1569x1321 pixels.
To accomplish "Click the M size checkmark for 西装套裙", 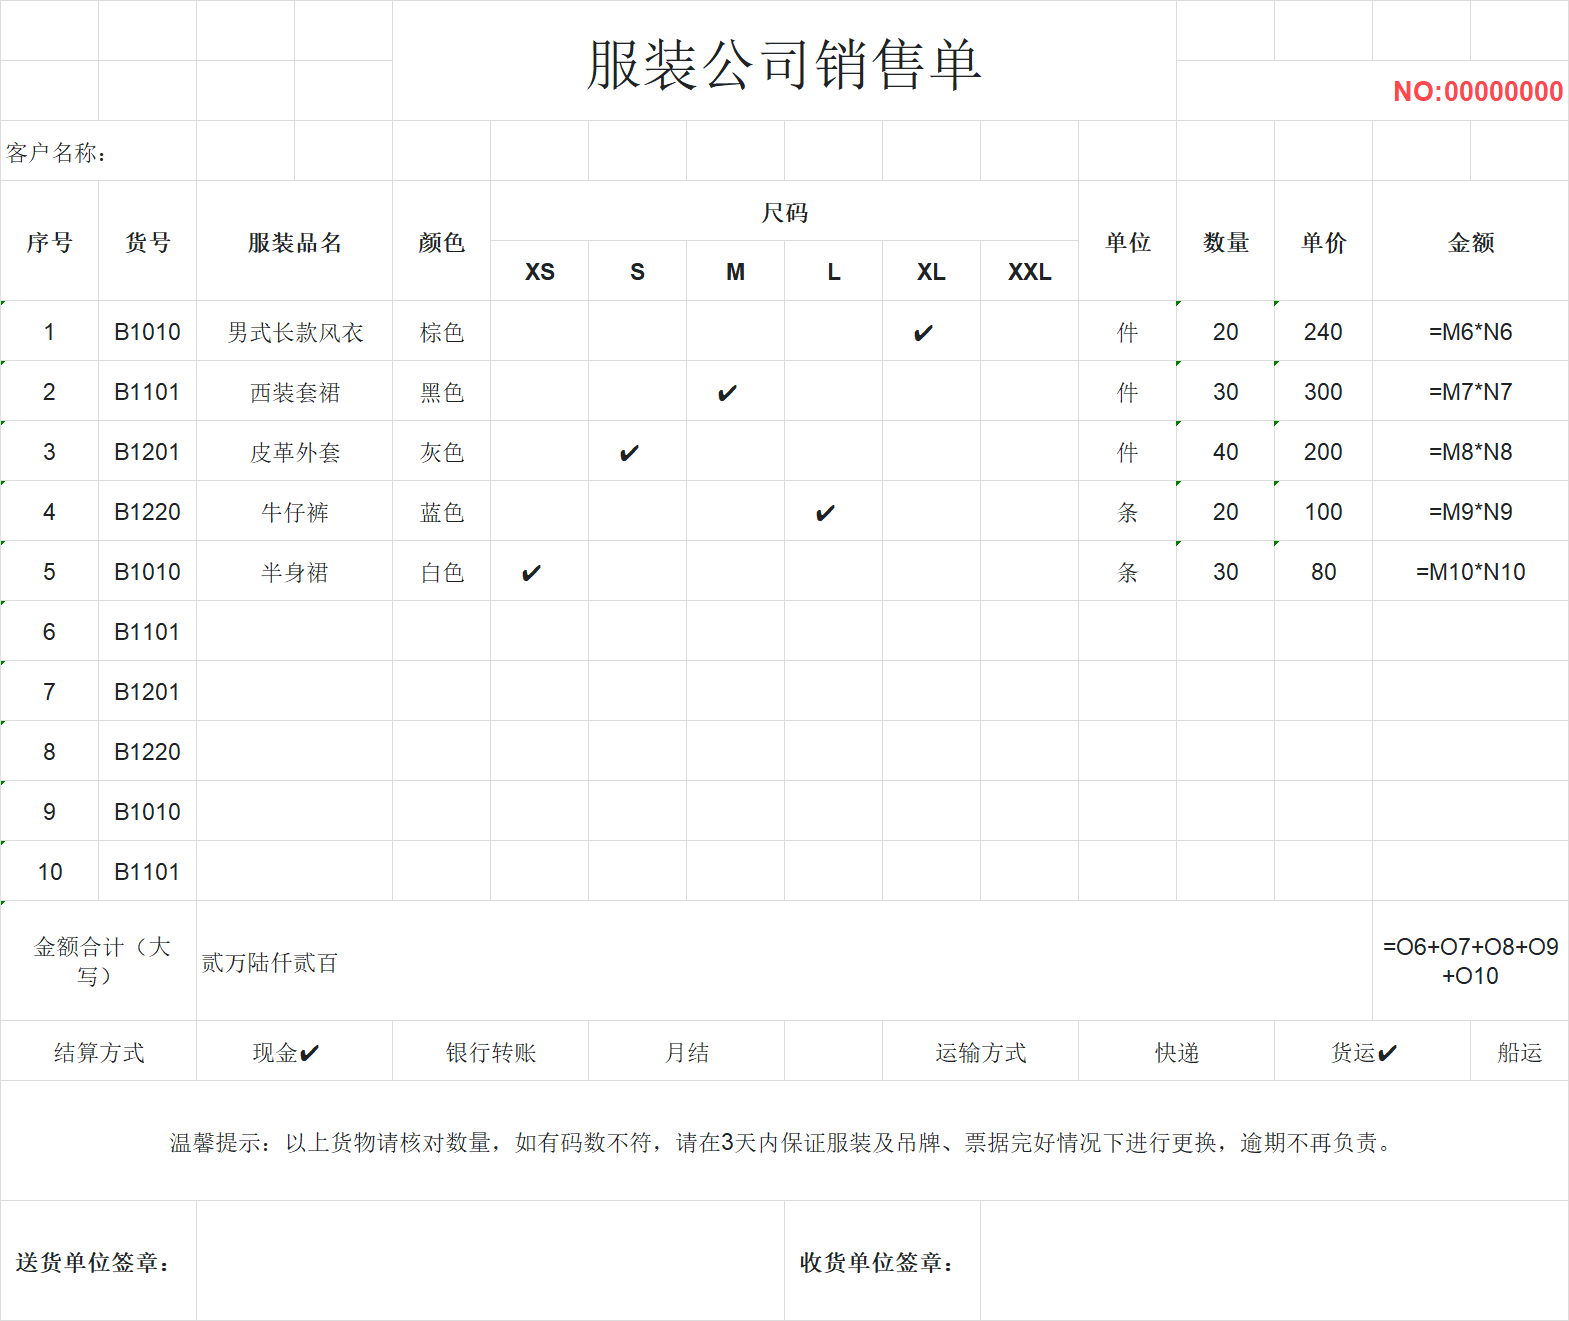I will 727,393.
